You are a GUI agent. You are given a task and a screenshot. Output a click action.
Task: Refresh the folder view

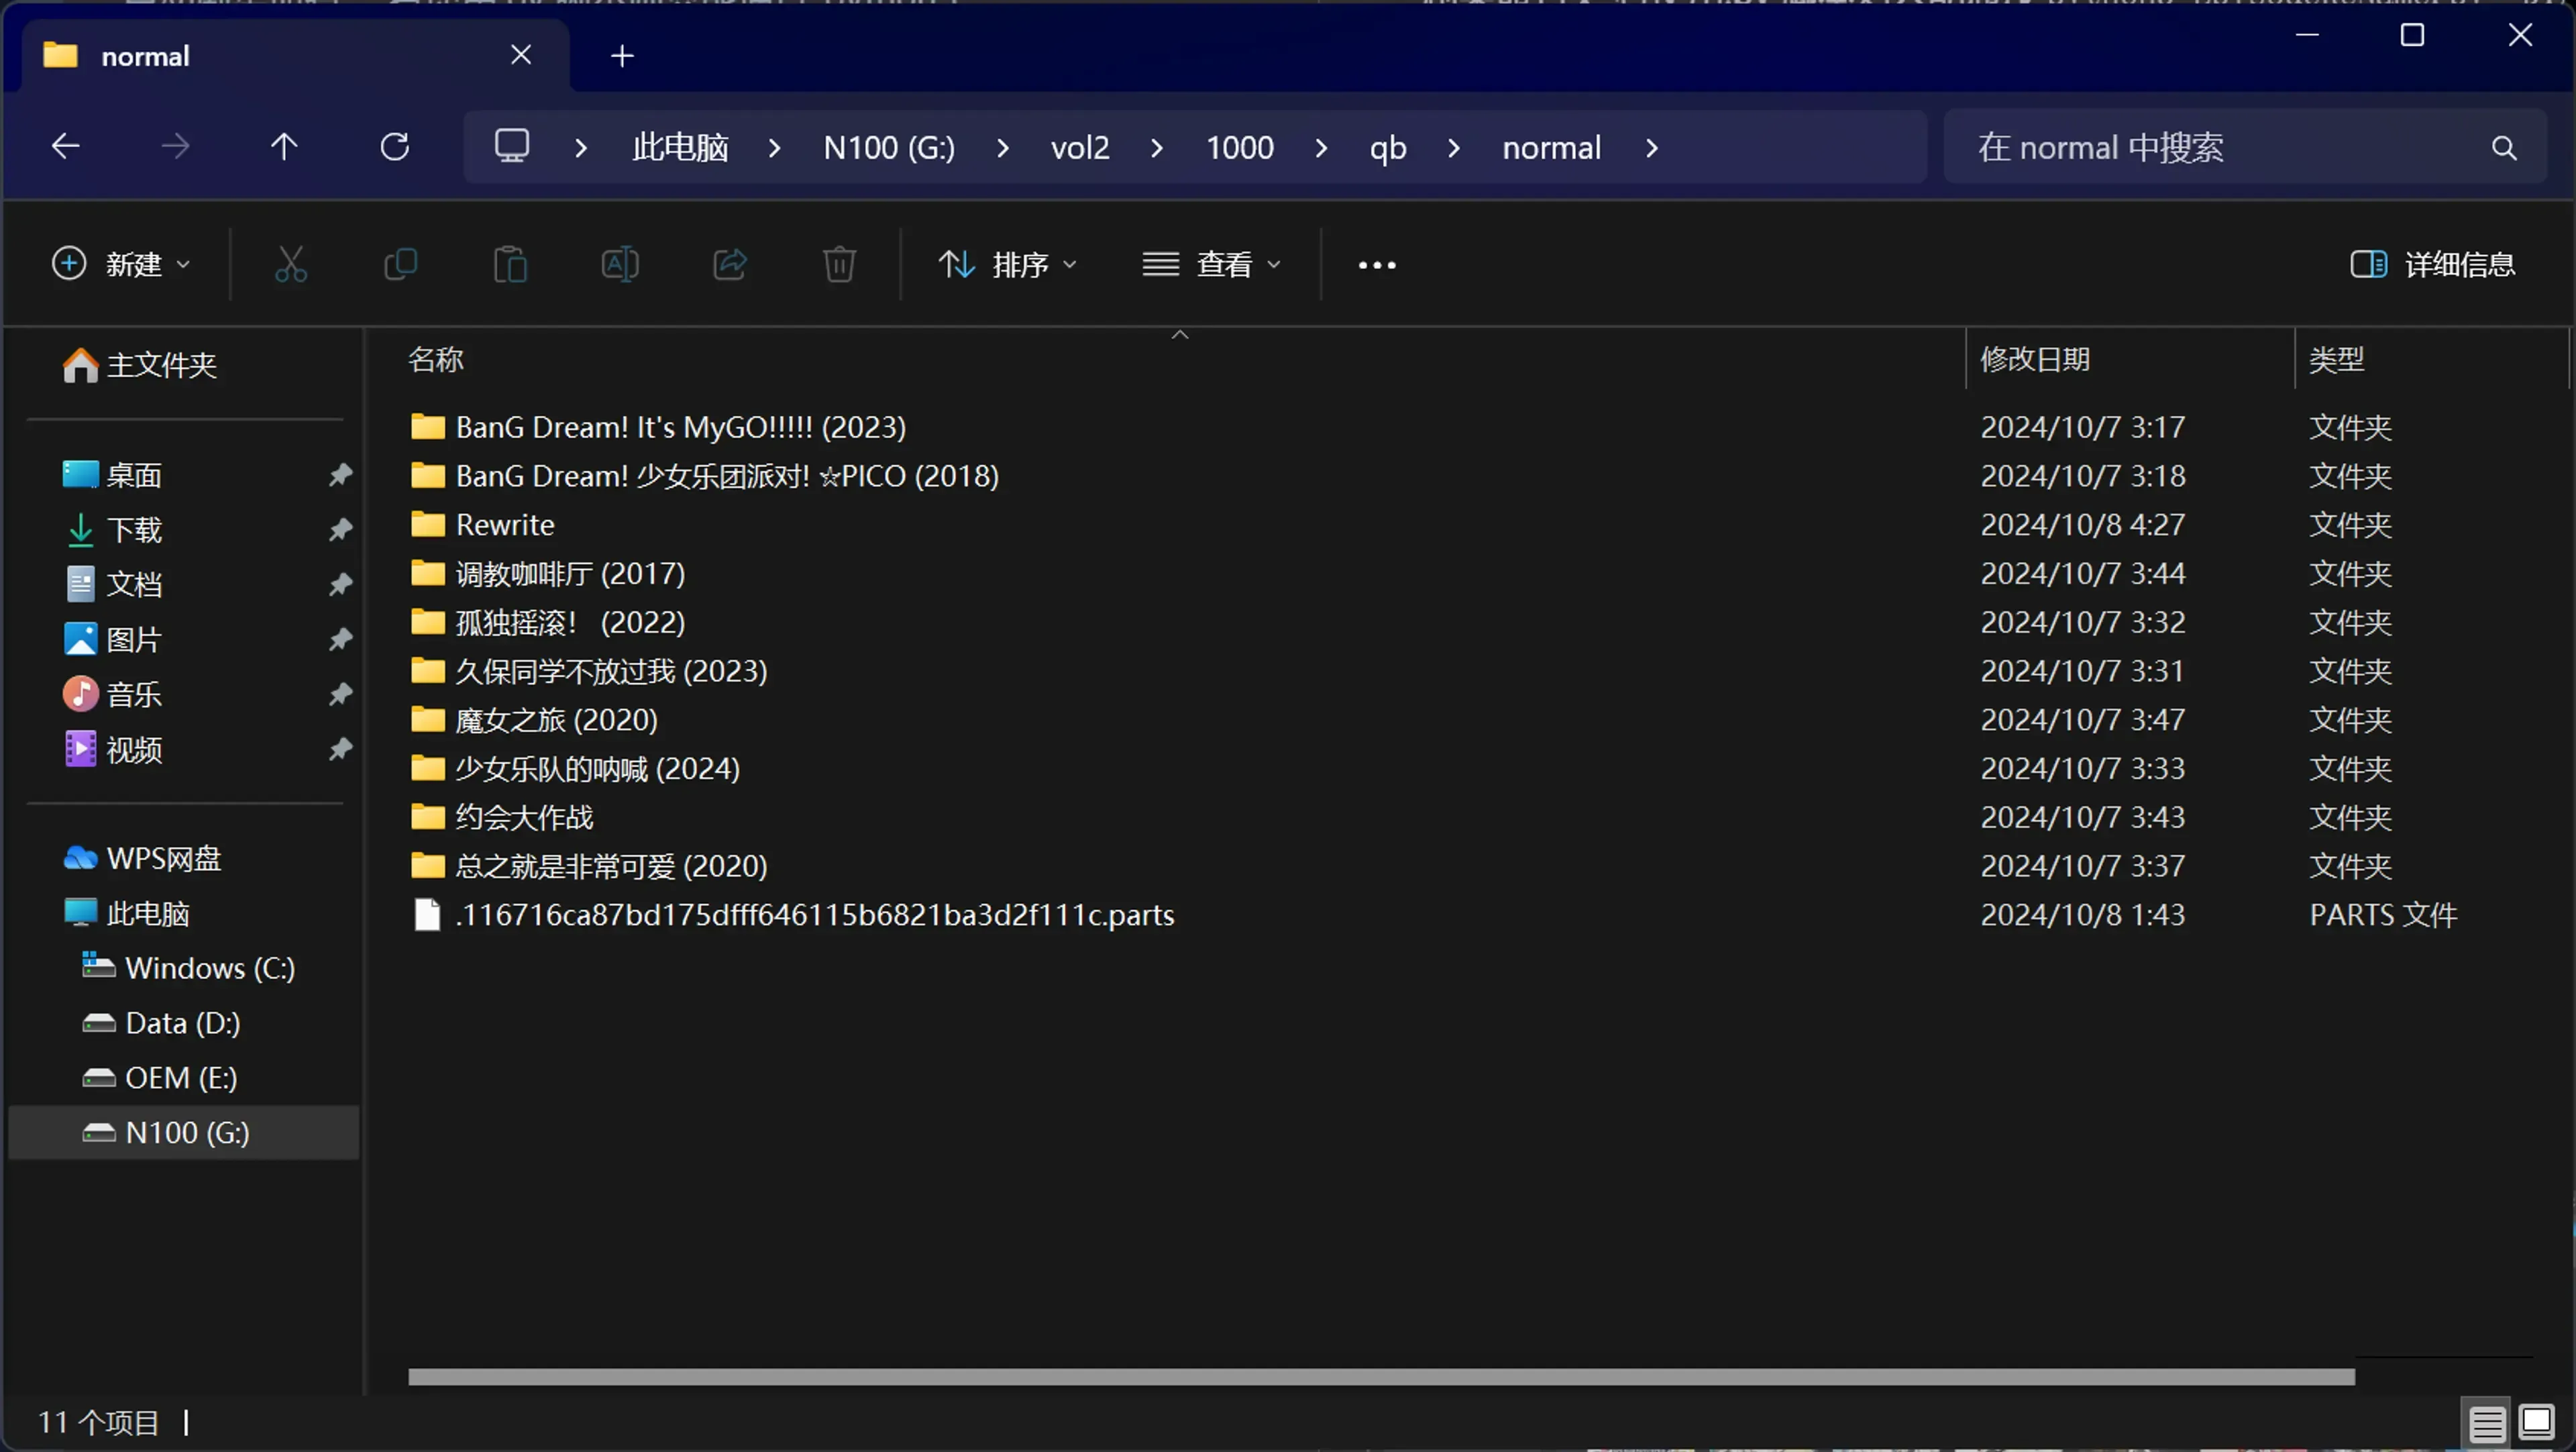coord(394,146)
